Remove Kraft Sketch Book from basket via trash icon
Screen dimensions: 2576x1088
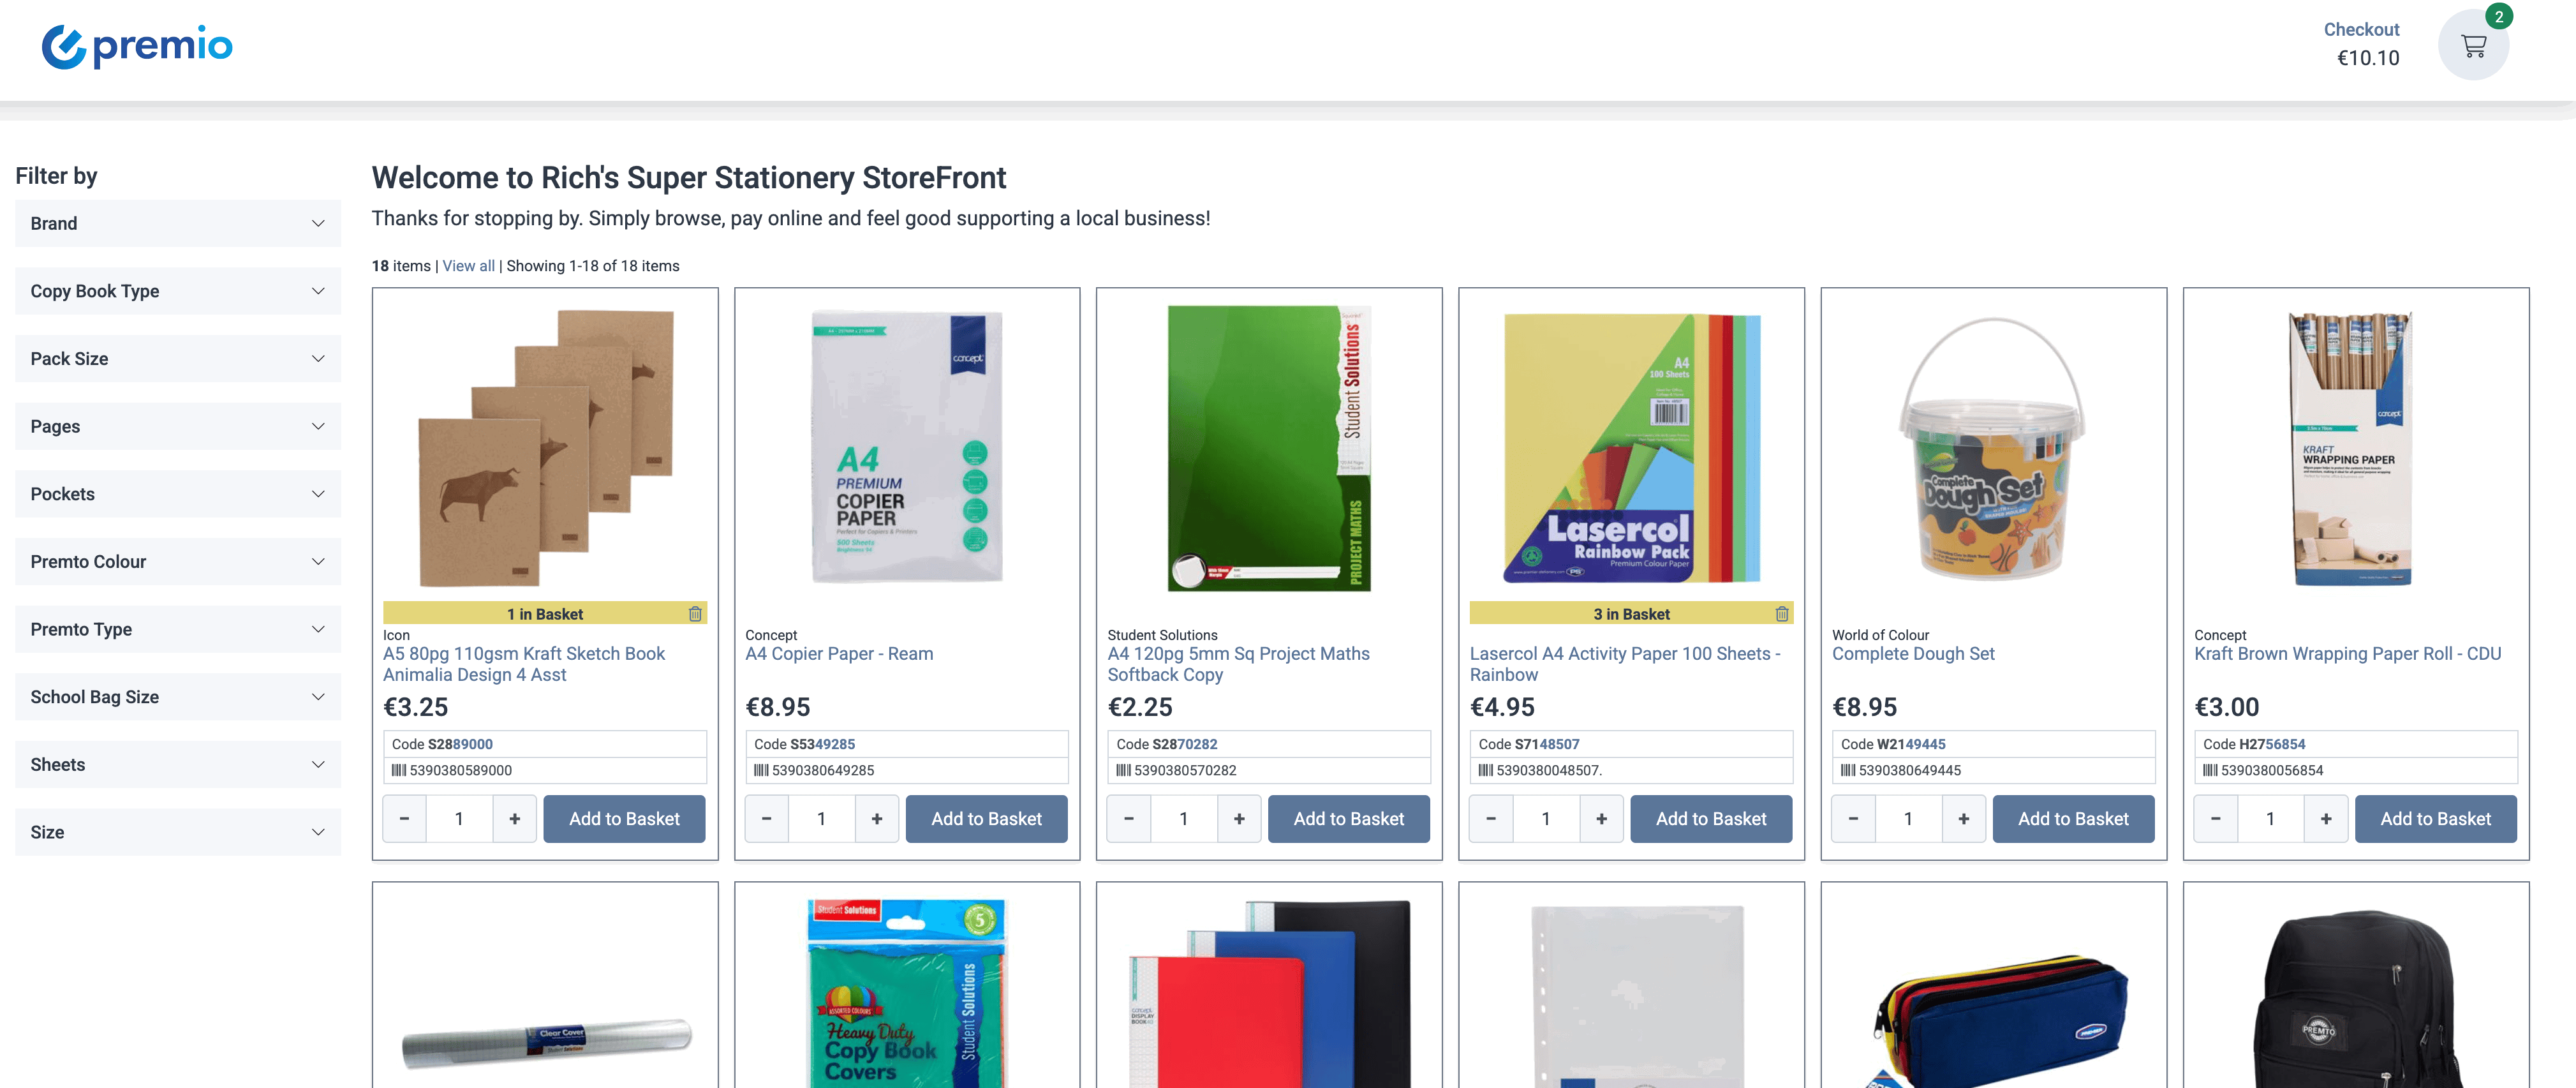tap(695, 614)
